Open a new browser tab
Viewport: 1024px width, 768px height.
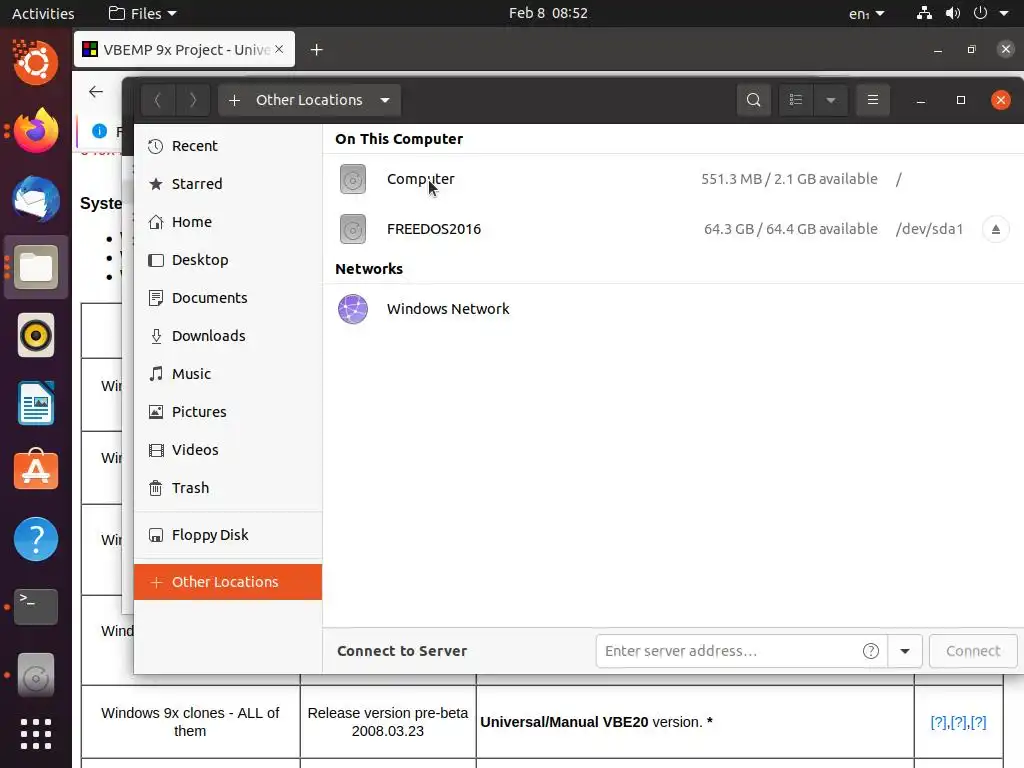coord(317,50)
